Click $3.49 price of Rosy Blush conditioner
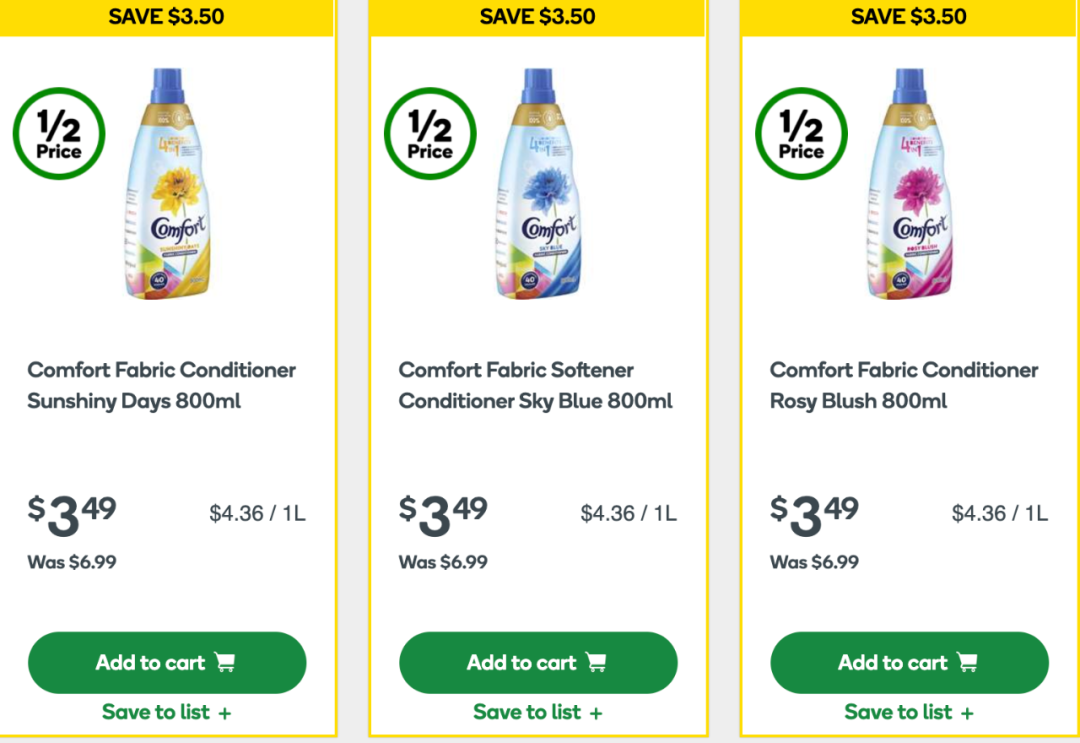The width and height of the screenshot is (1080, 743). click(814, 515)
